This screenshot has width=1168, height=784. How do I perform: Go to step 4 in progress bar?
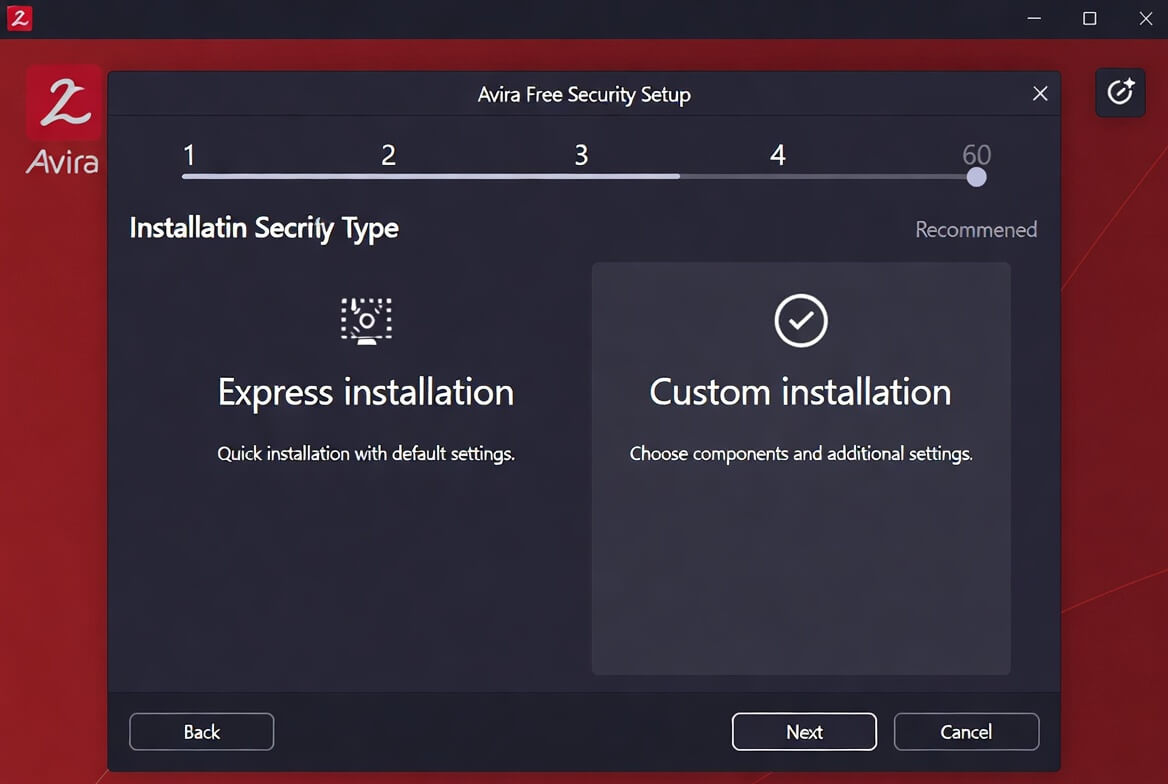(x=778, y=155)
